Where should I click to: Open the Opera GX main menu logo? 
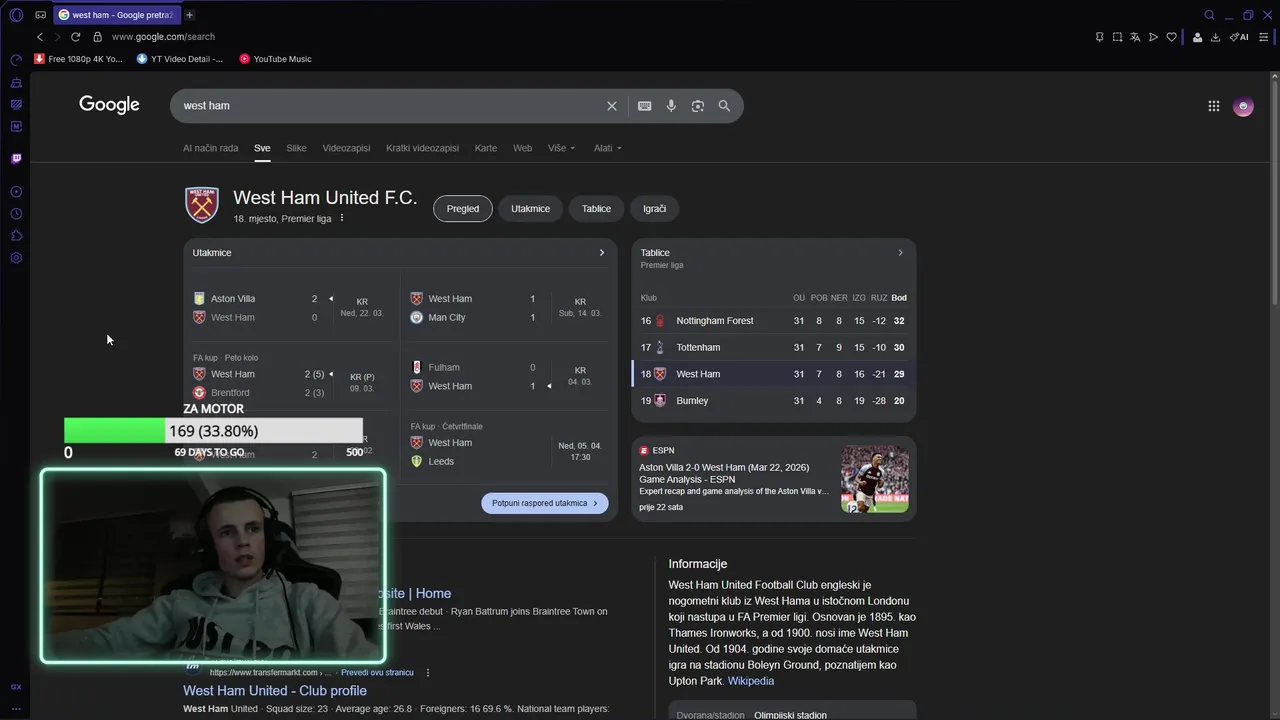(16, 15)
